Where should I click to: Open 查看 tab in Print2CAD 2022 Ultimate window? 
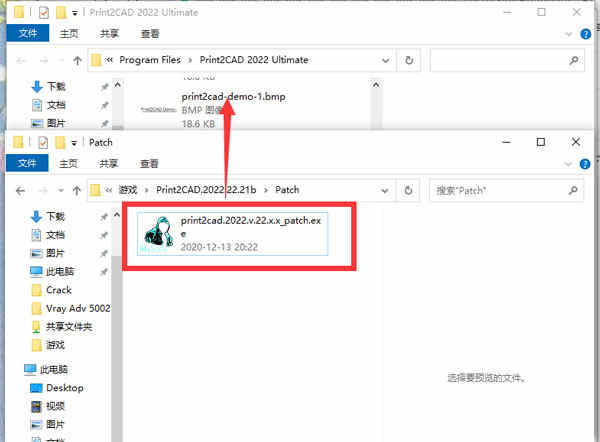(150, 34)
